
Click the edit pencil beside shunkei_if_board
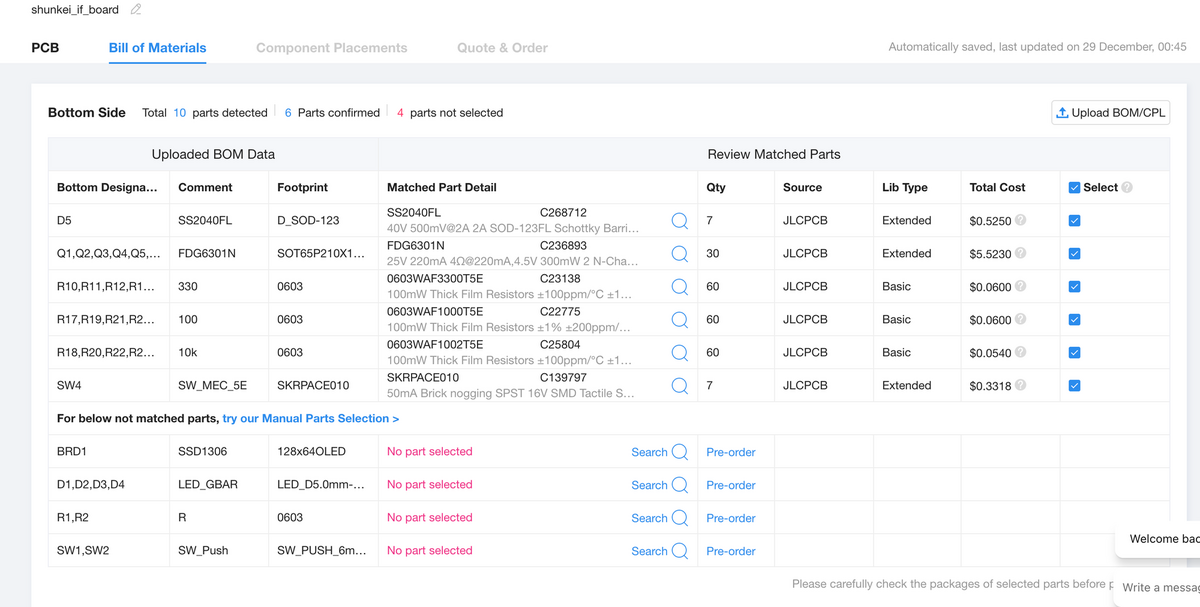click(136, 10)
